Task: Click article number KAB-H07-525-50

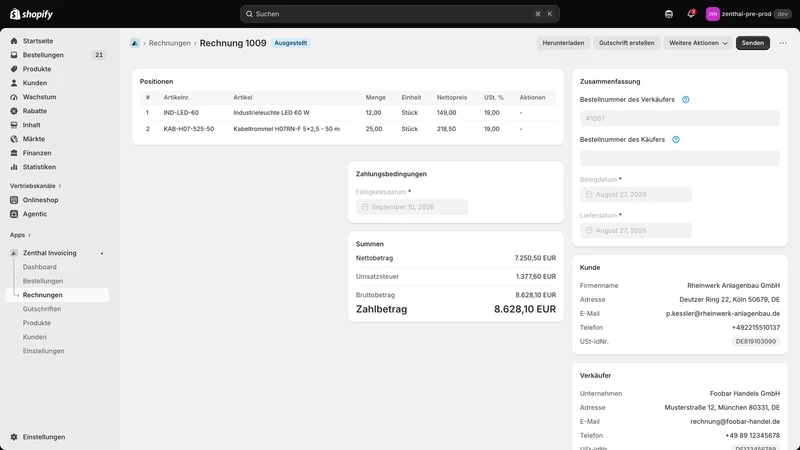Action: (189, 129)
